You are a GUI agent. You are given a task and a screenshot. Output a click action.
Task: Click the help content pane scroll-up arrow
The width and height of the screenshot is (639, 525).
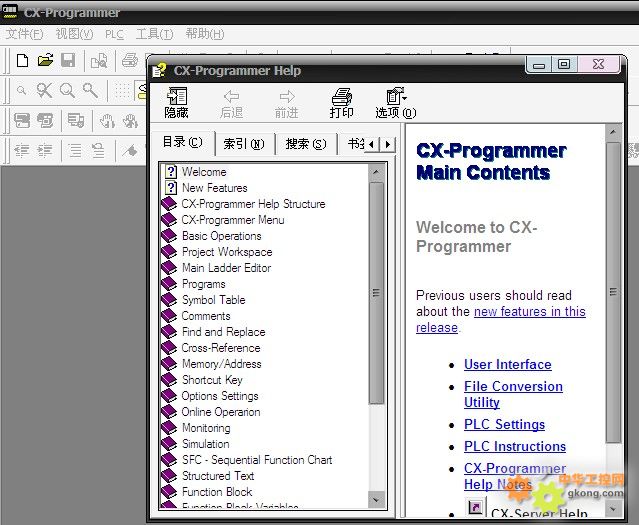(613, 132)
